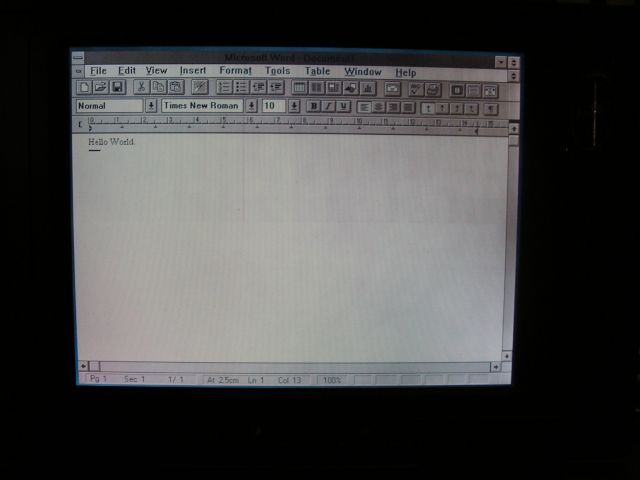
Task: Click the ruler scale symbol left of ruler
Action: [x=80, y=124]
